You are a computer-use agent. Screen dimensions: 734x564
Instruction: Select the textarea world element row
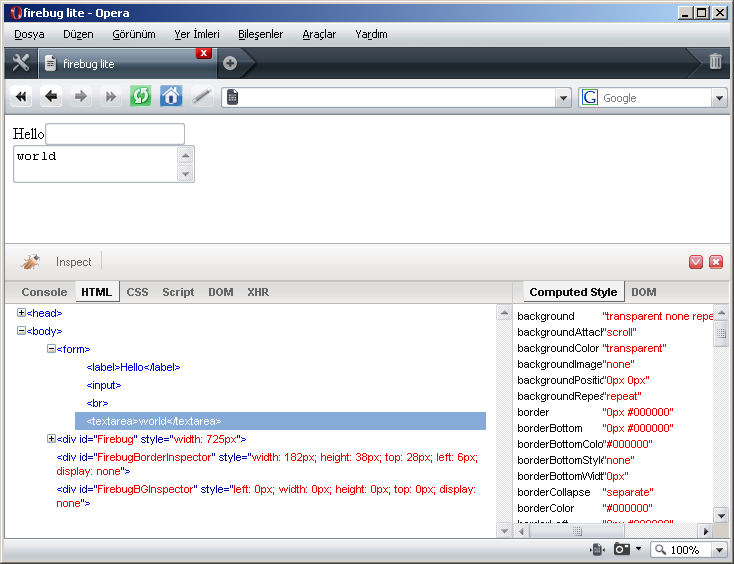tap(280, 421)
